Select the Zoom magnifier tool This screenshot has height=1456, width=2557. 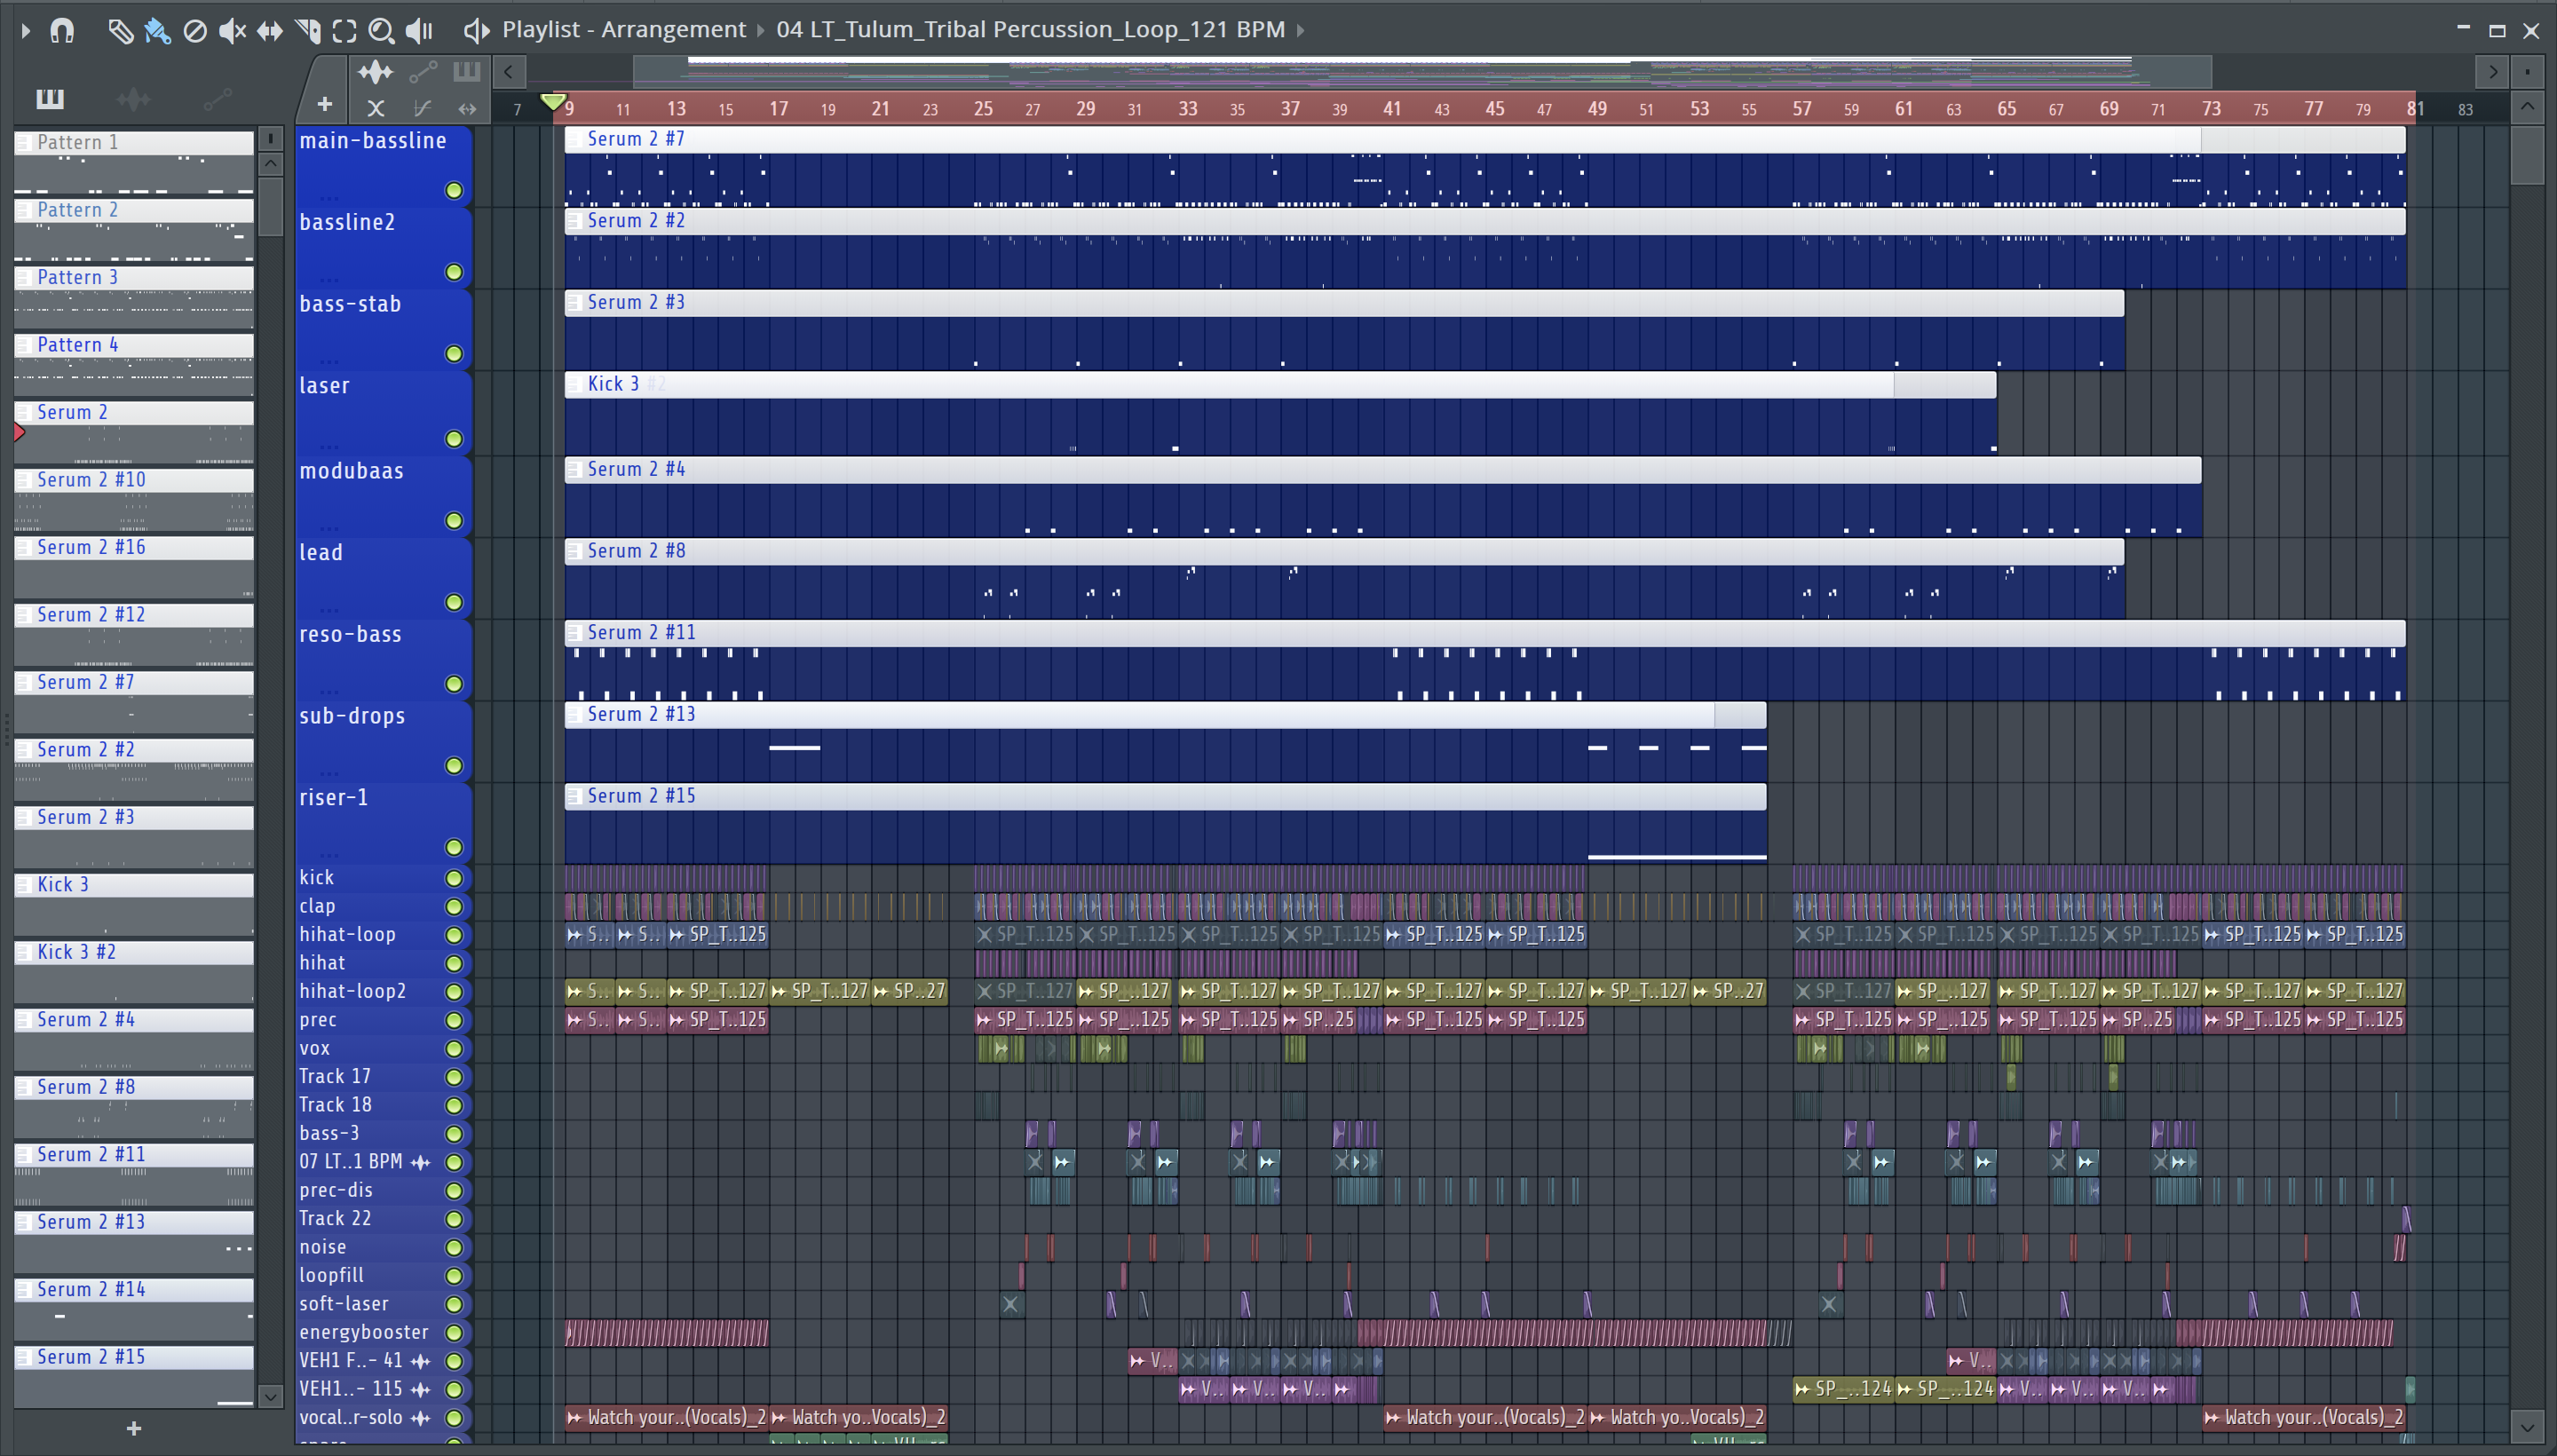381,31
